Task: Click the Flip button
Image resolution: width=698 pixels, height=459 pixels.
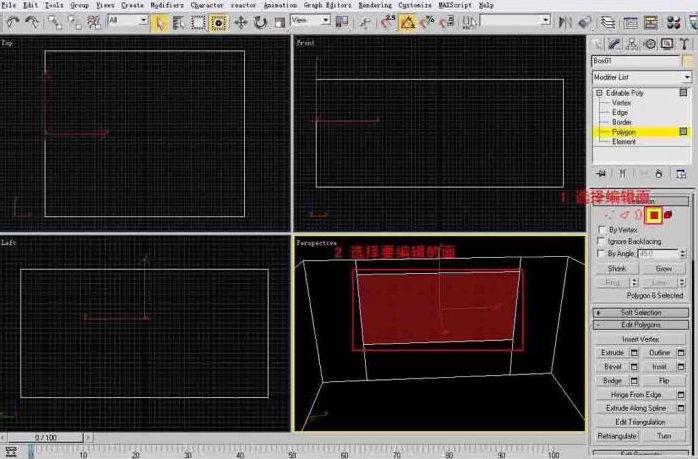Action: tap(664, 381)
